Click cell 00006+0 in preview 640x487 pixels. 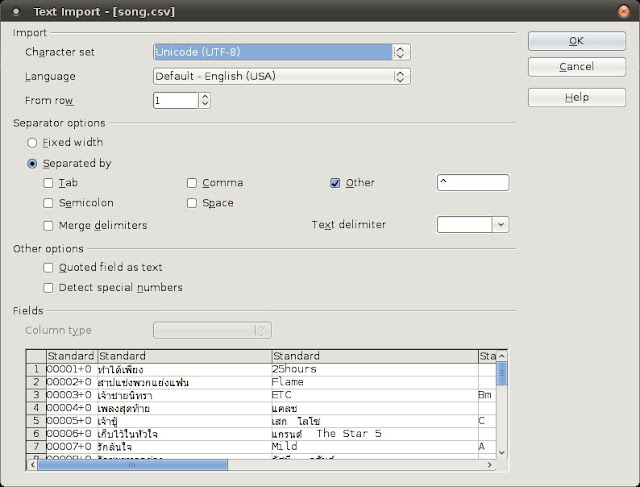click(x=71, y=434)
